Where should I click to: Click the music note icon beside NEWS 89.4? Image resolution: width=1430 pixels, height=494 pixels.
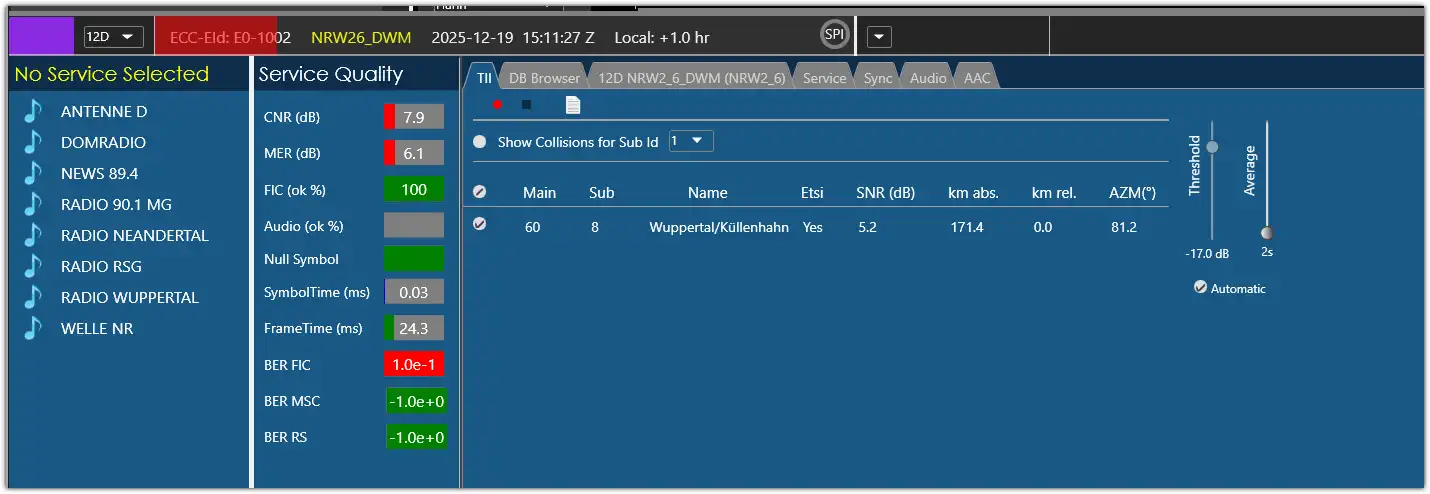pyautogui.click(x=35, y=173)
